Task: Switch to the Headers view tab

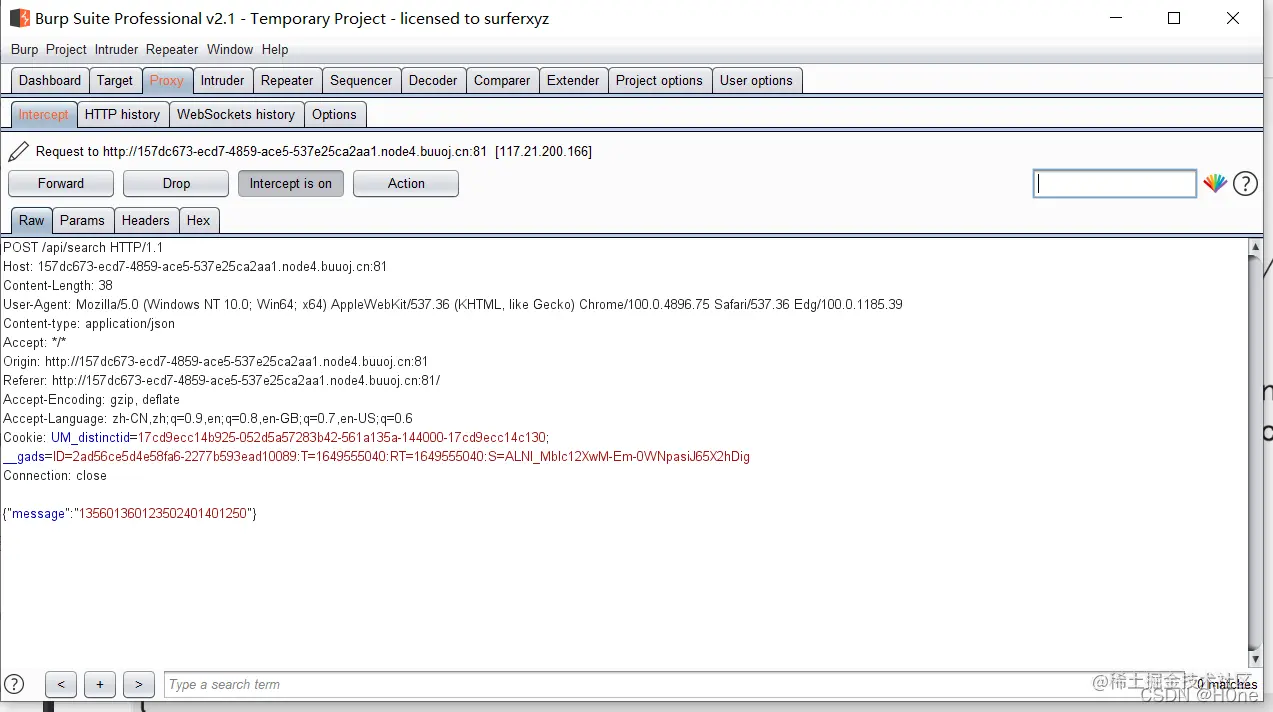Action: (x=146, y=220)
